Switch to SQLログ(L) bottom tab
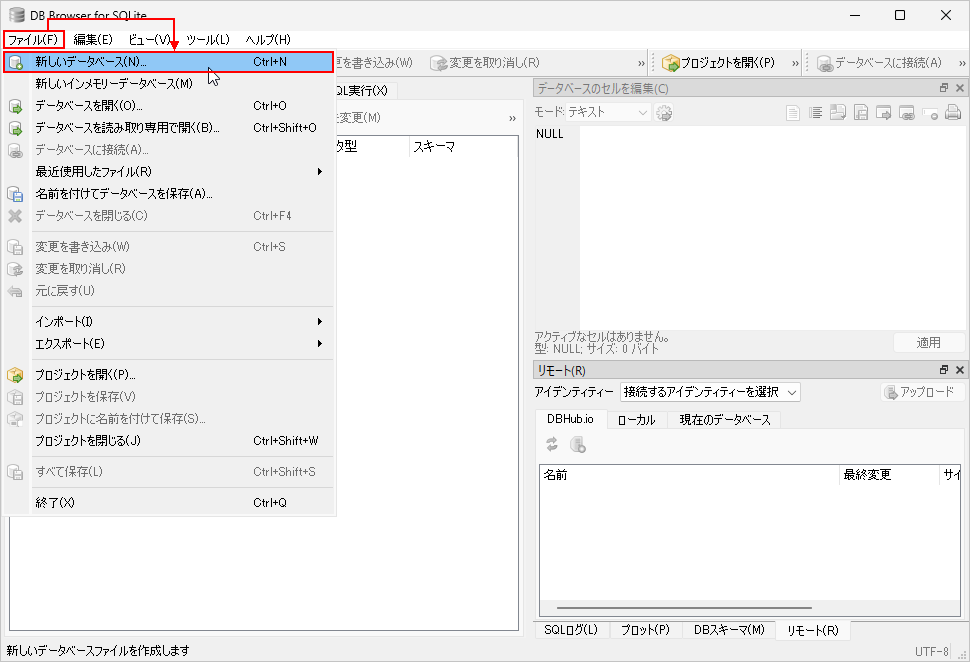Screen dimensions: 970x662 tap(571, 630)
